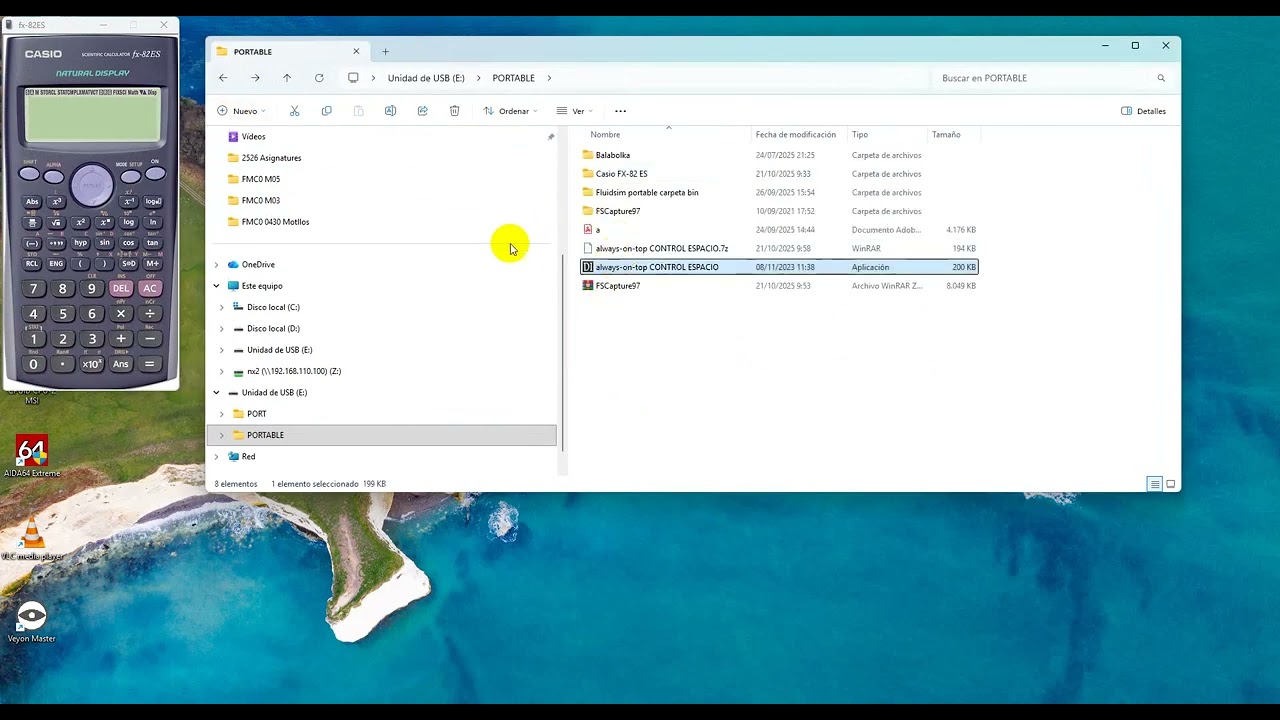Click the SHIFT key on calculator

[x=29, y=174]
